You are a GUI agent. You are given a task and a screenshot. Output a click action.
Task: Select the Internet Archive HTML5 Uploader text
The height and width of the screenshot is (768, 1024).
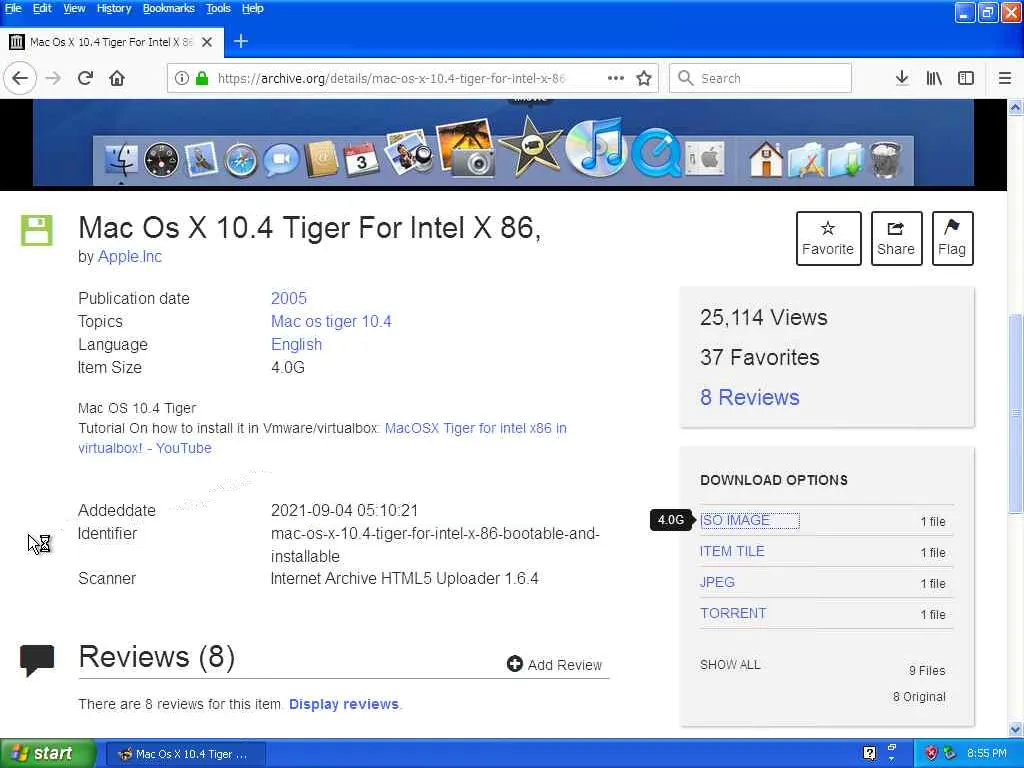(x=404, y=579)
